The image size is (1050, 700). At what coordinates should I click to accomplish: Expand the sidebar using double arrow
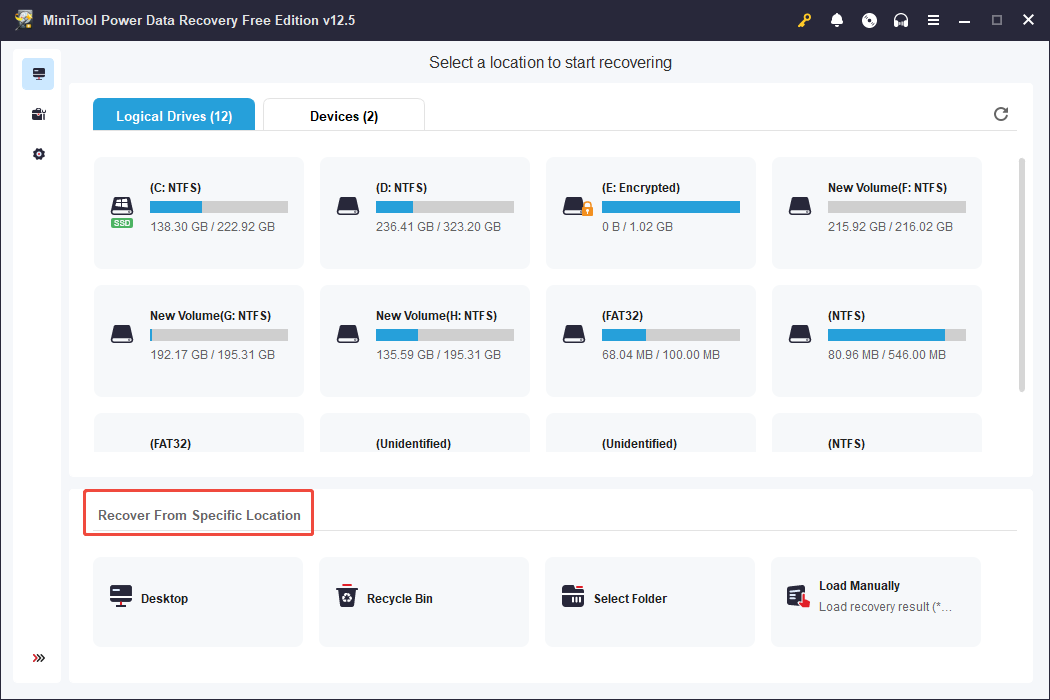click(38, 658)
